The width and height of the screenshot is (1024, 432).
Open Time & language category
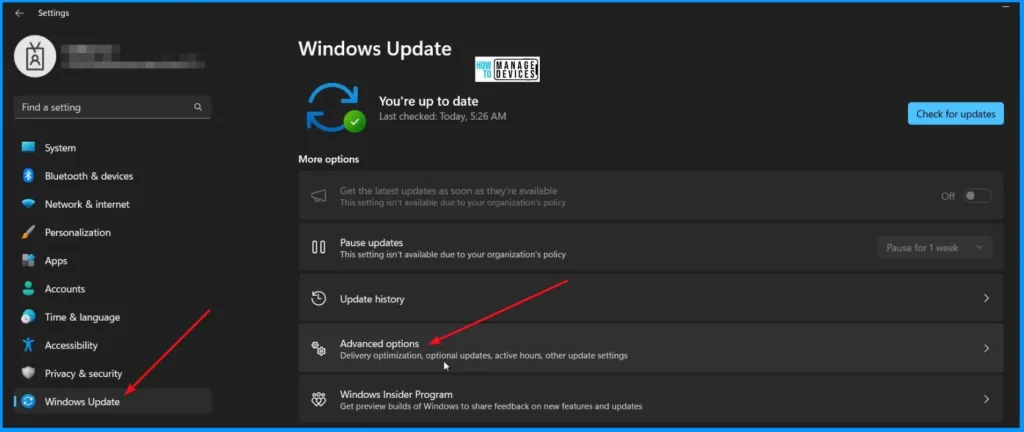click(x=113, y=317)
